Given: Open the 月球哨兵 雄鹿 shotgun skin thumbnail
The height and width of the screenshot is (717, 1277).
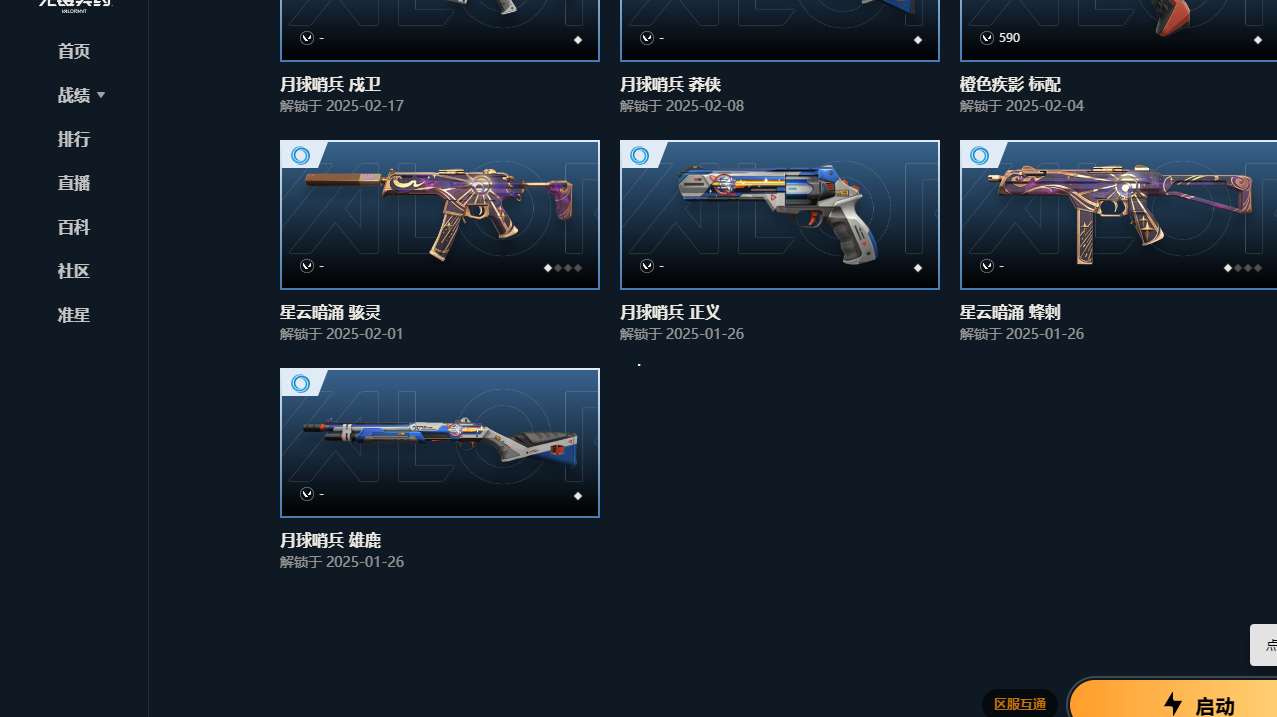Looking at the screenshot, I should 440,443.
